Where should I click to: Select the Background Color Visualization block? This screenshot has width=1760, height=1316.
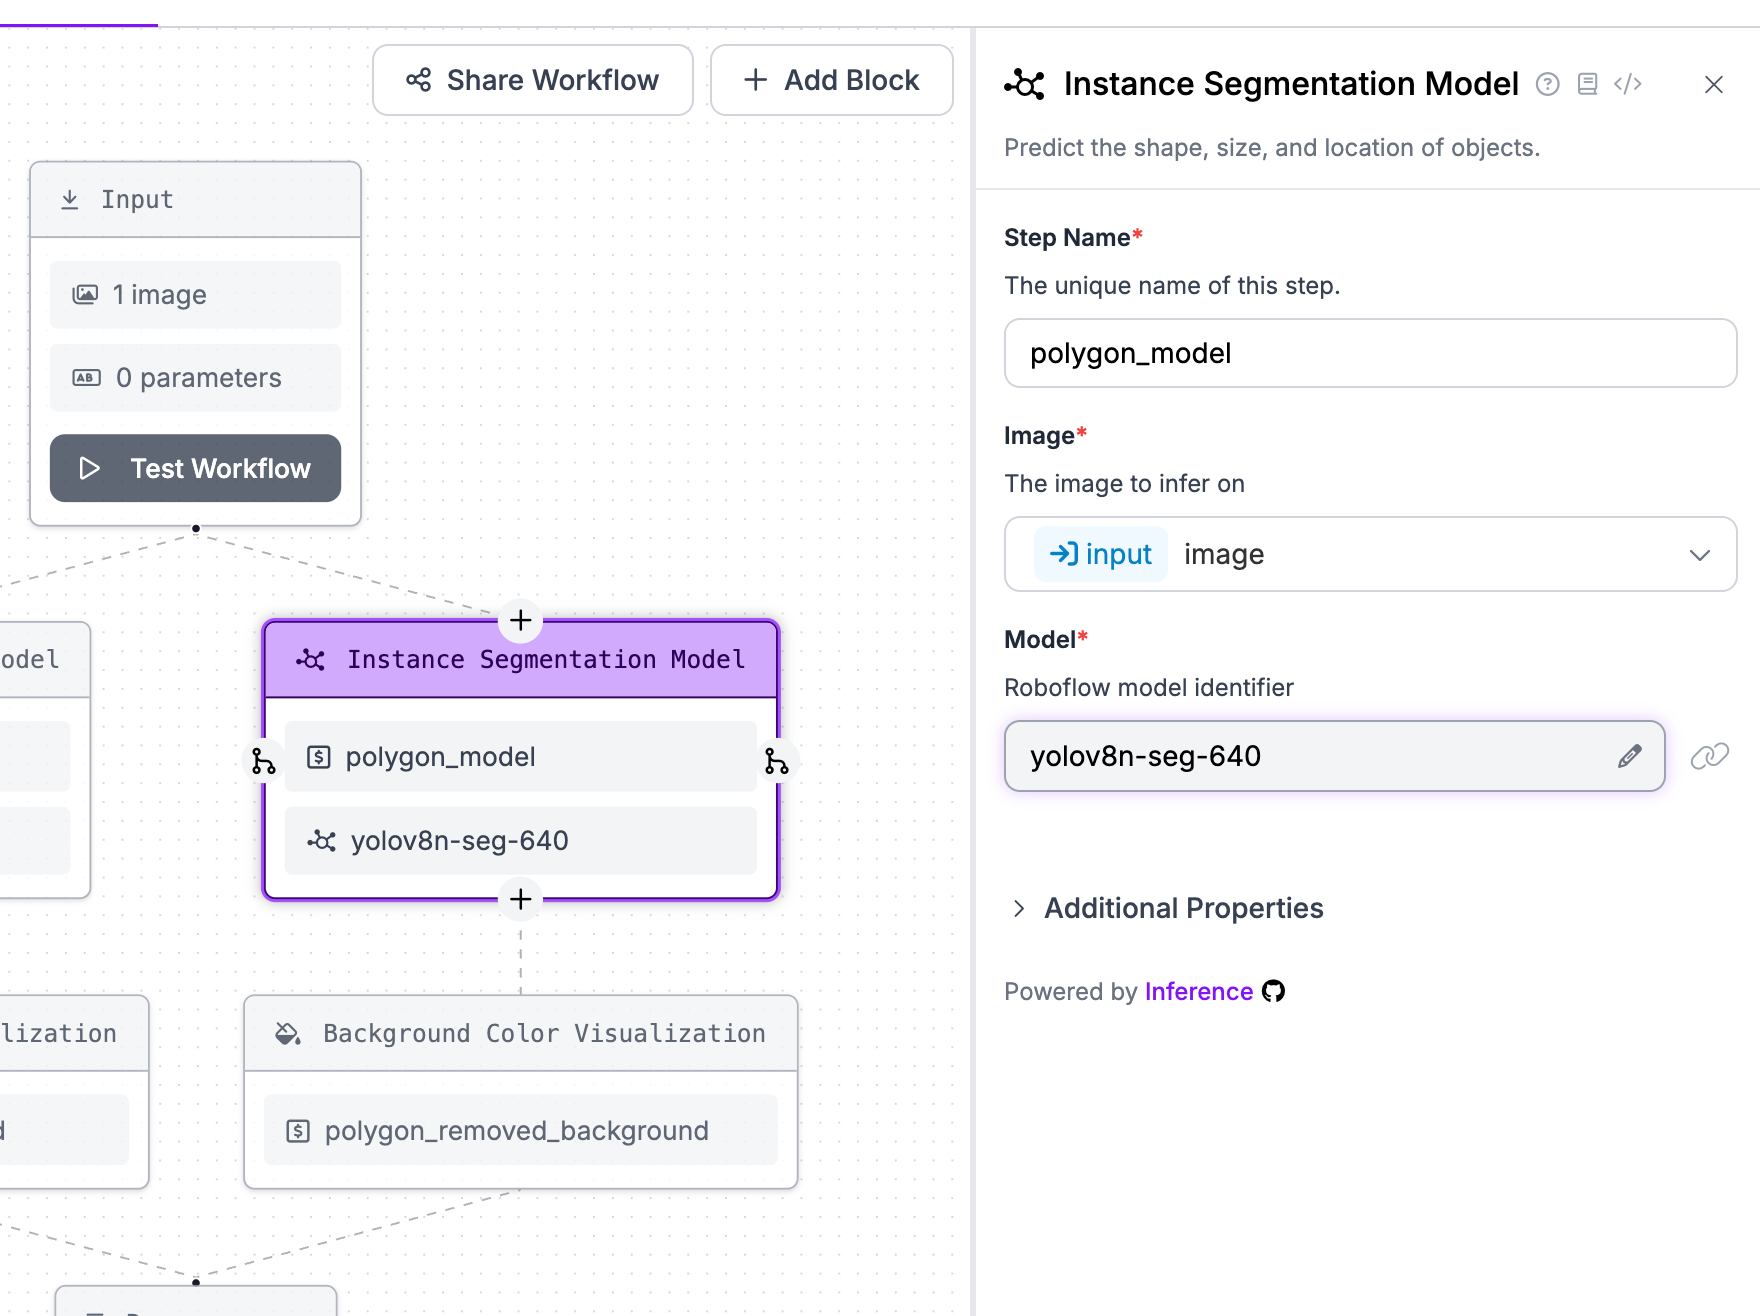pyautogui.click(x=520, y=1033)
